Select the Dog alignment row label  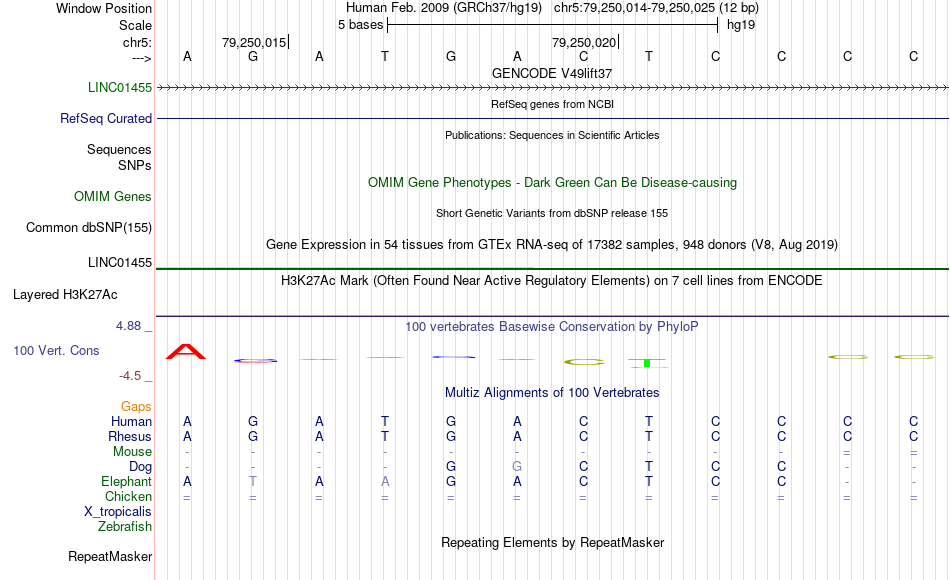pos(141,467)
